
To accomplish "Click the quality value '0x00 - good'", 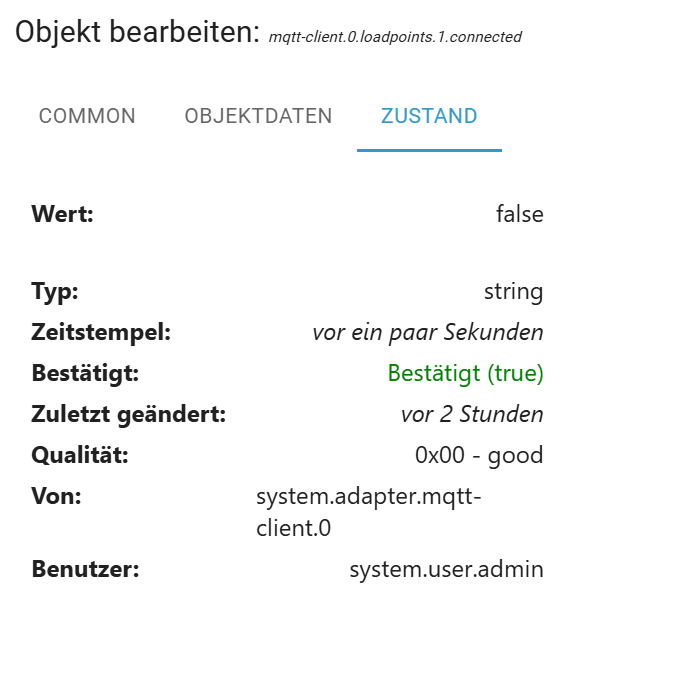I will (x=479, y=456).
